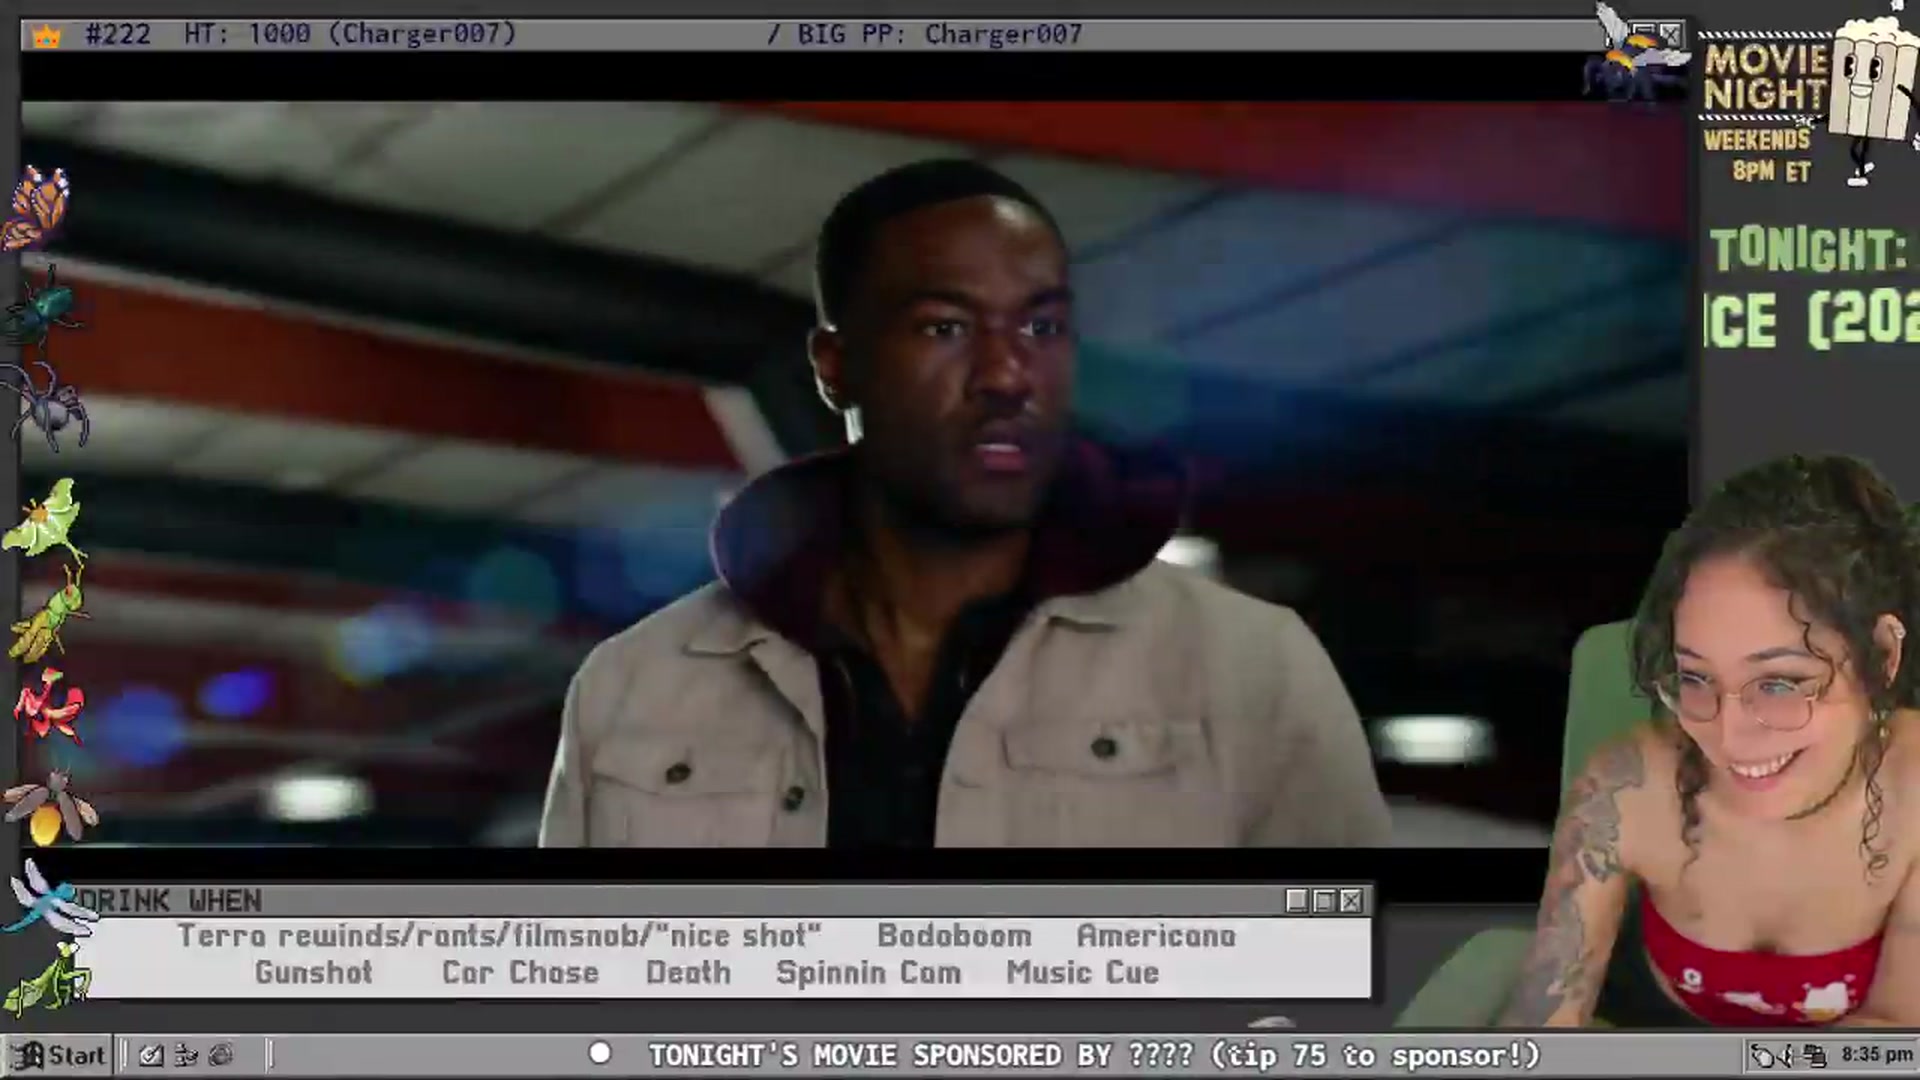The image size is (1920, 1080).
Task: Click "(tip 75 to sponsor!)" text
Action: pos(1376,1055)
